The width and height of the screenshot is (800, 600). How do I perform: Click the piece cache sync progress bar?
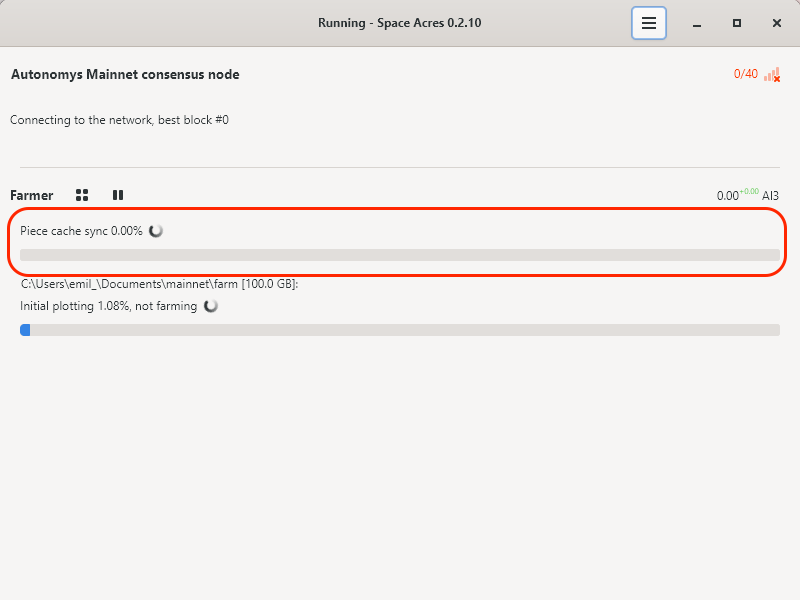click(400, 255)
